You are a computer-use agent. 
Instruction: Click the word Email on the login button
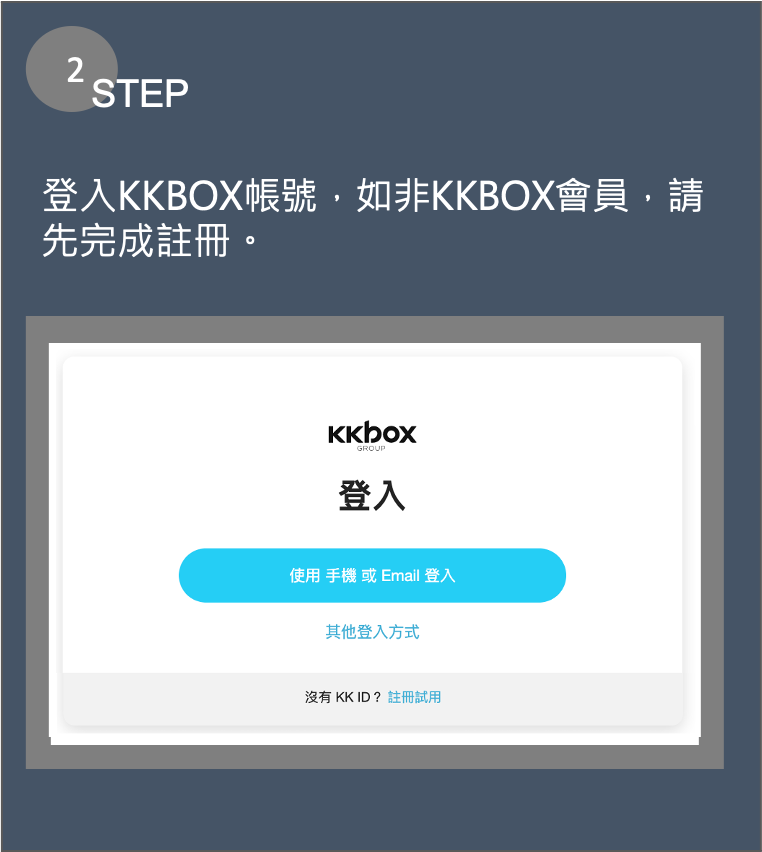400,575
